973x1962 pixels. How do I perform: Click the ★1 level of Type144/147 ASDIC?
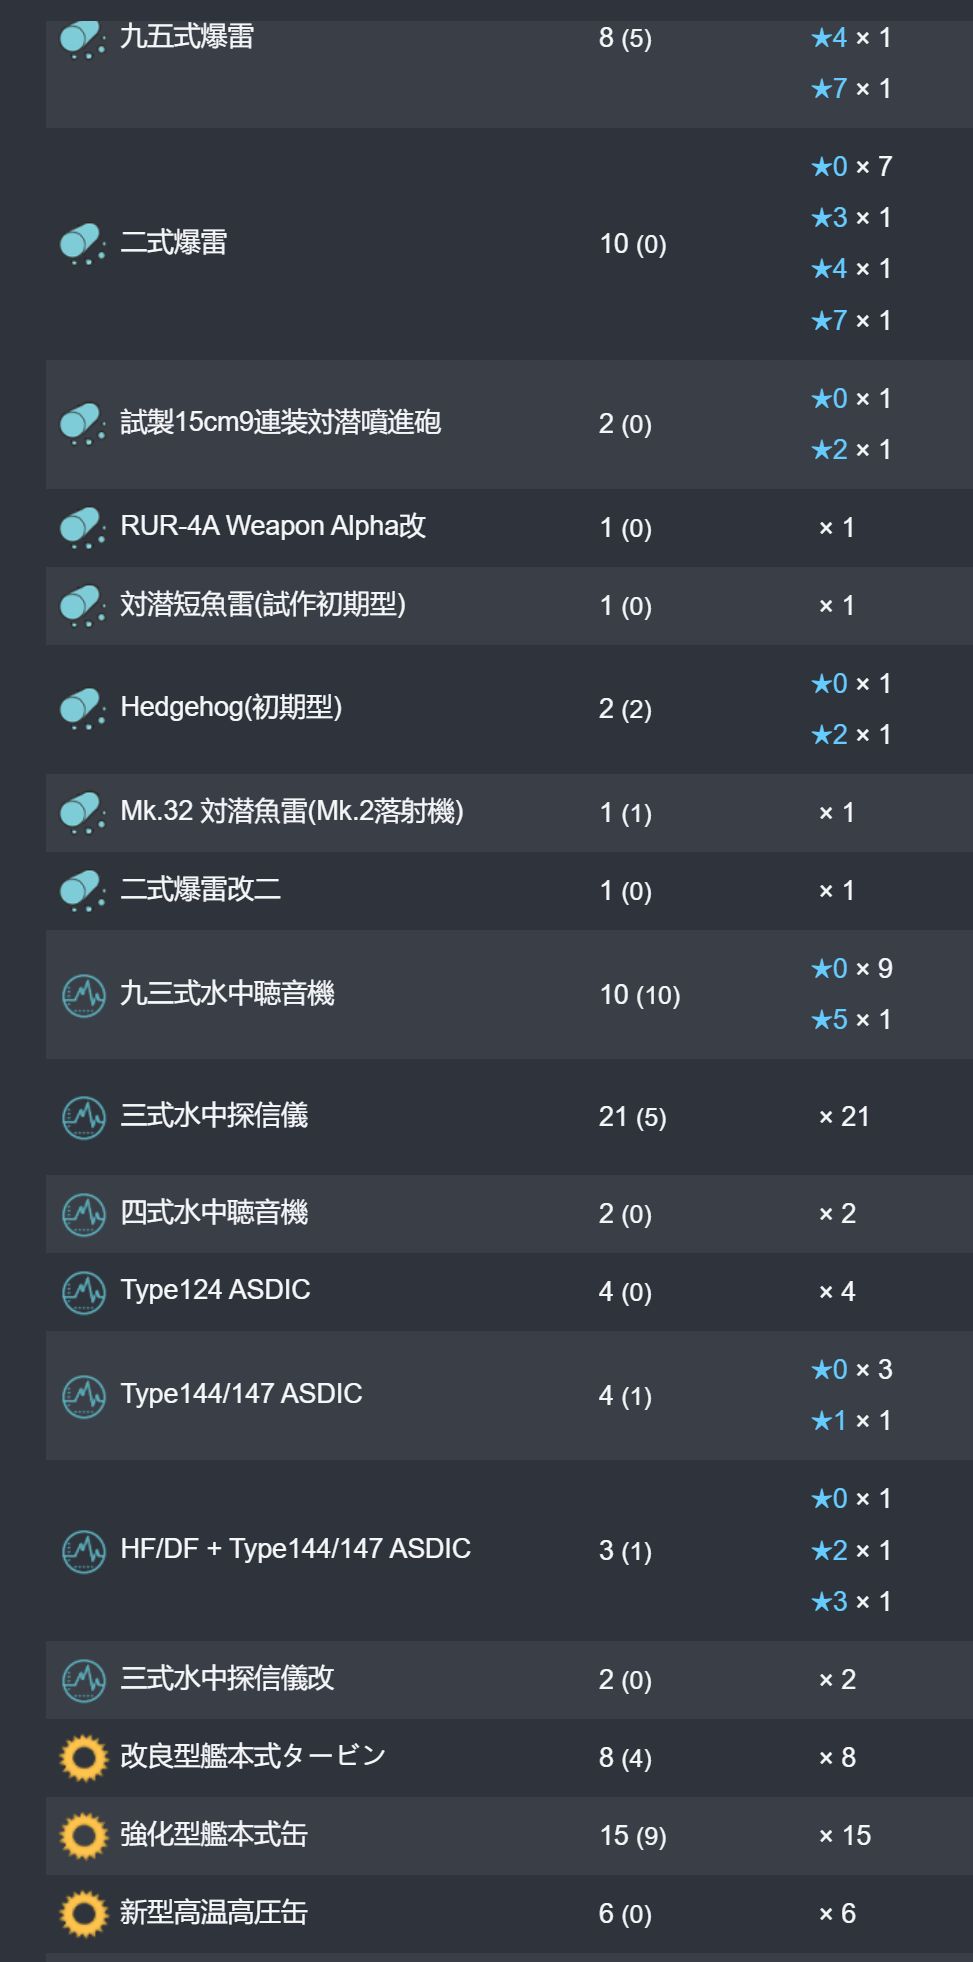click(829, 1420)
